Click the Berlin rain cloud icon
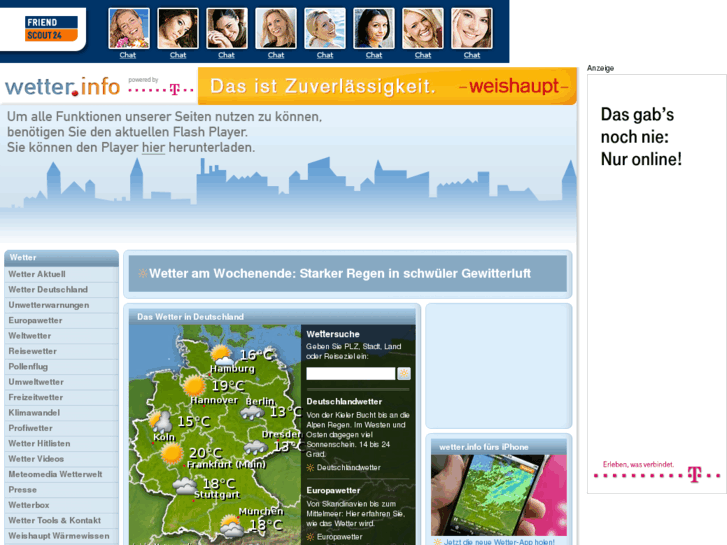The image size is (727, 545). tap(252, 412)
